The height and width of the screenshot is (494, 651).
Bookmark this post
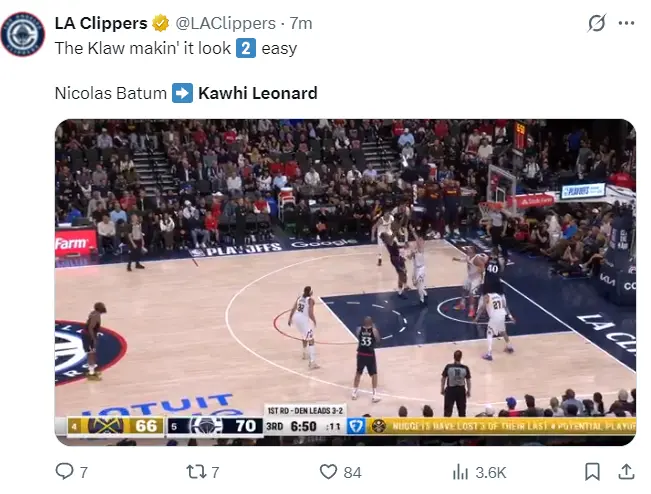[x=592, y=472]
